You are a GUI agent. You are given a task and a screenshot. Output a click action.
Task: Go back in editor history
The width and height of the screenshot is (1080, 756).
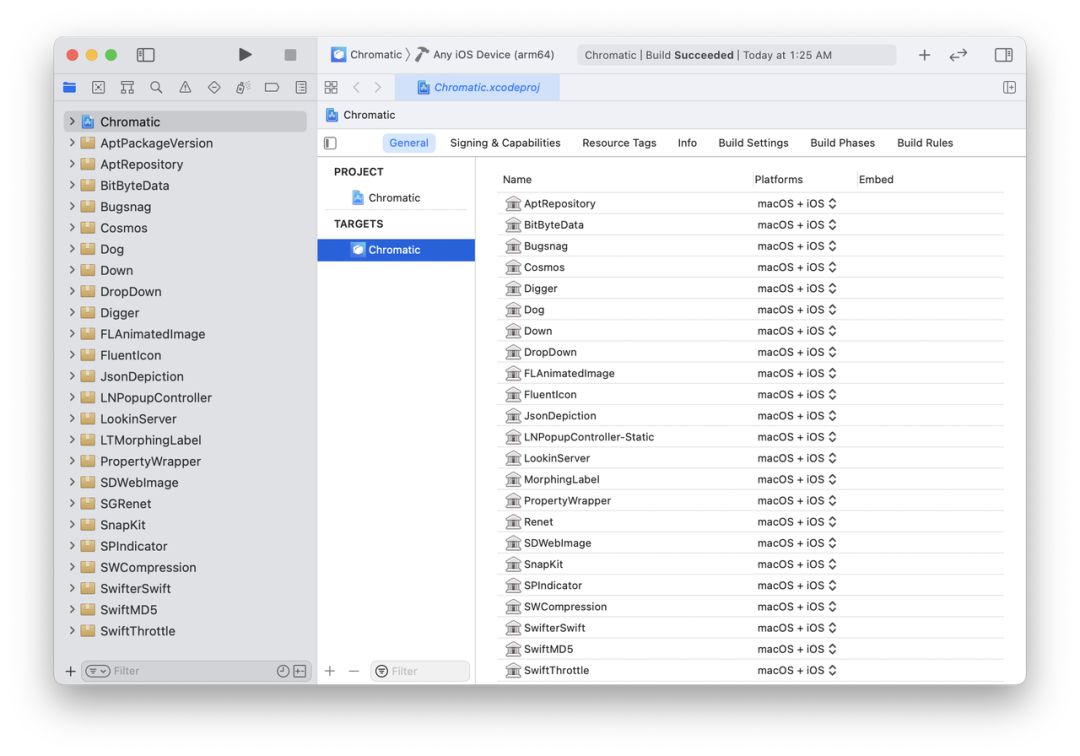click(356, 87)
